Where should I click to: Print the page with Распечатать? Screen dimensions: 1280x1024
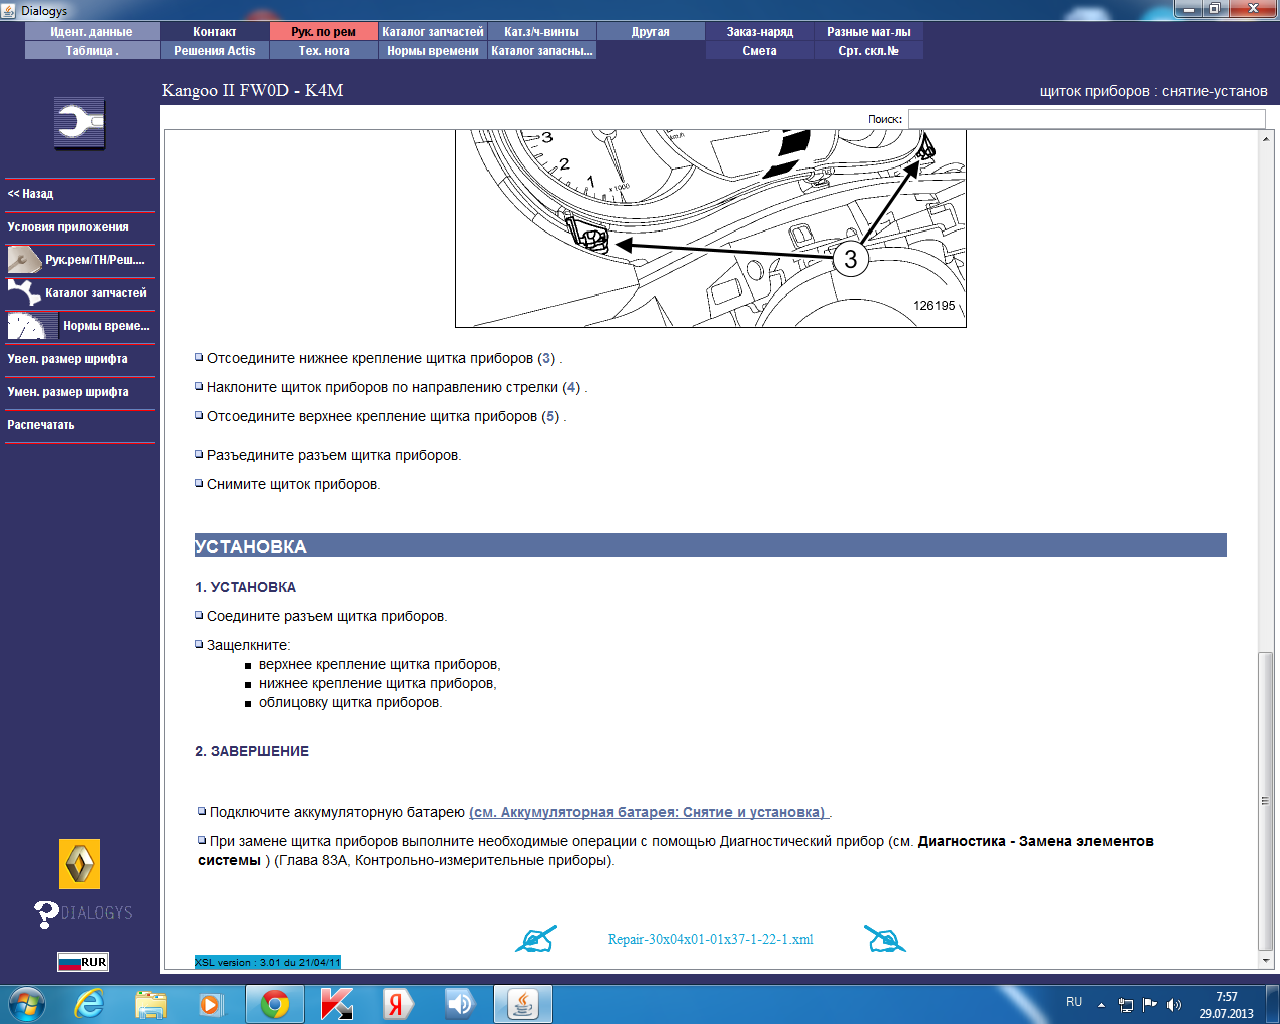point(80,425)
